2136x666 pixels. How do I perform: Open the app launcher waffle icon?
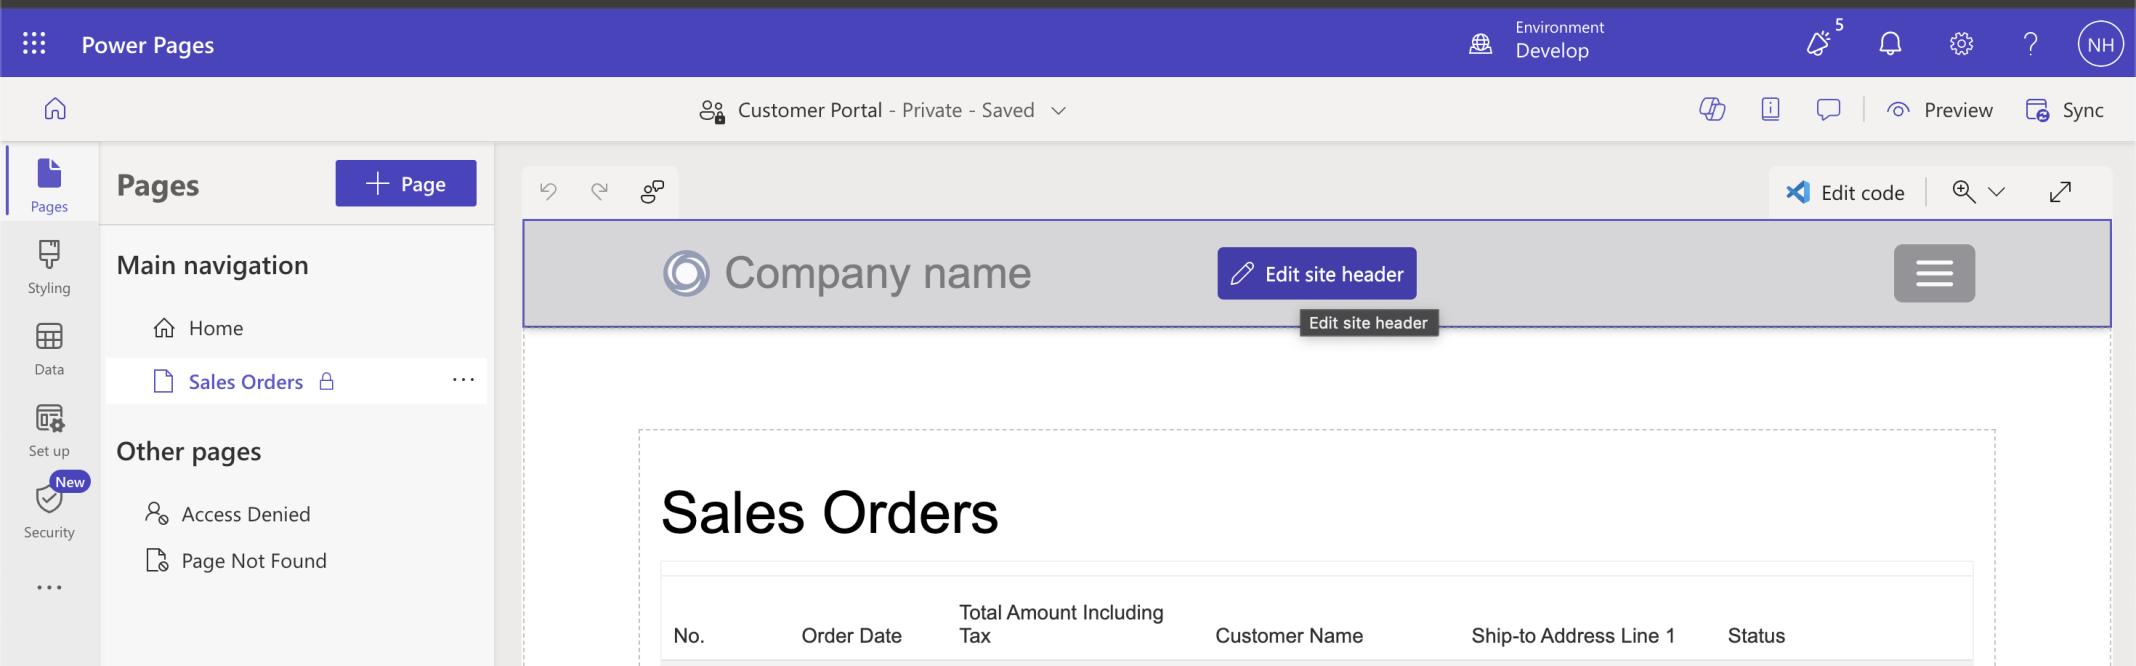coord(34,44)
